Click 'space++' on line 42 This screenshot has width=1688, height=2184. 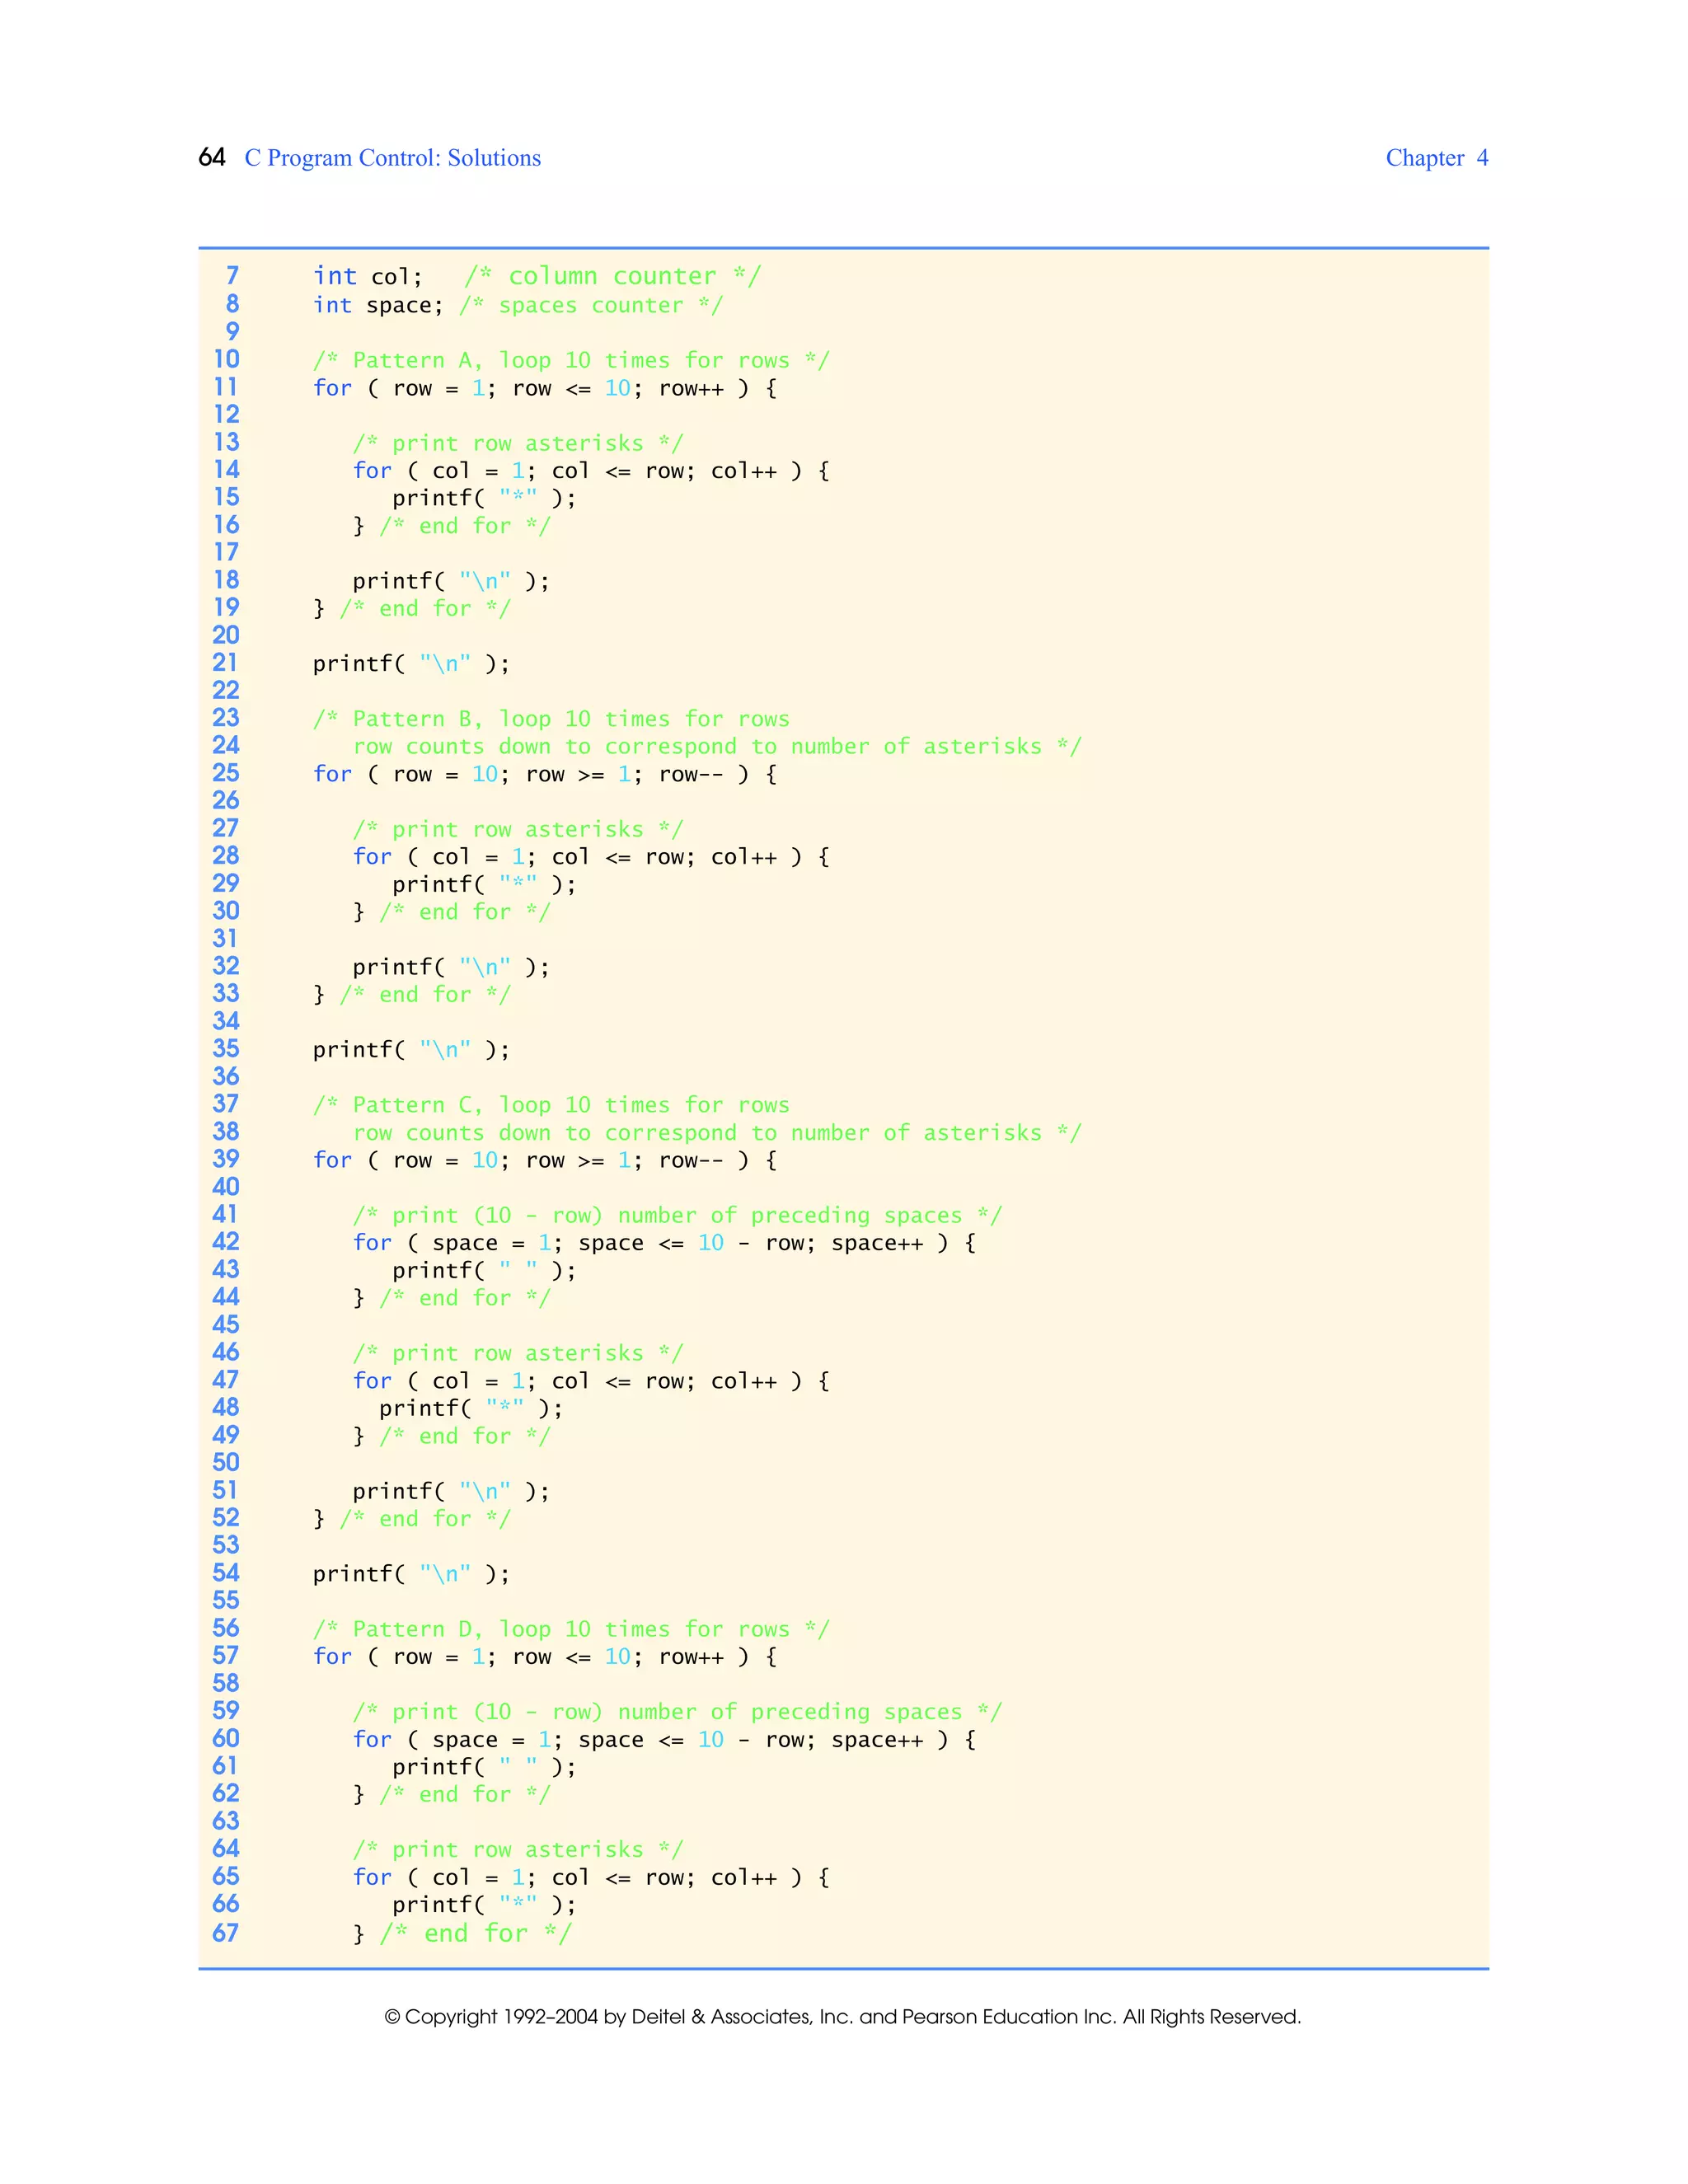[x=877, y=1243]
